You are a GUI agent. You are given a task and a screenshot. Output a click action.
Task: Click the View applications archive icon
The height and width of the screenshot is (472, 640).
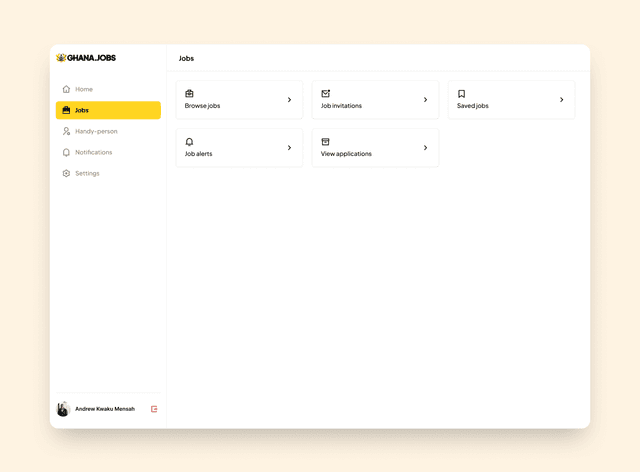click(x=325, y=142)
